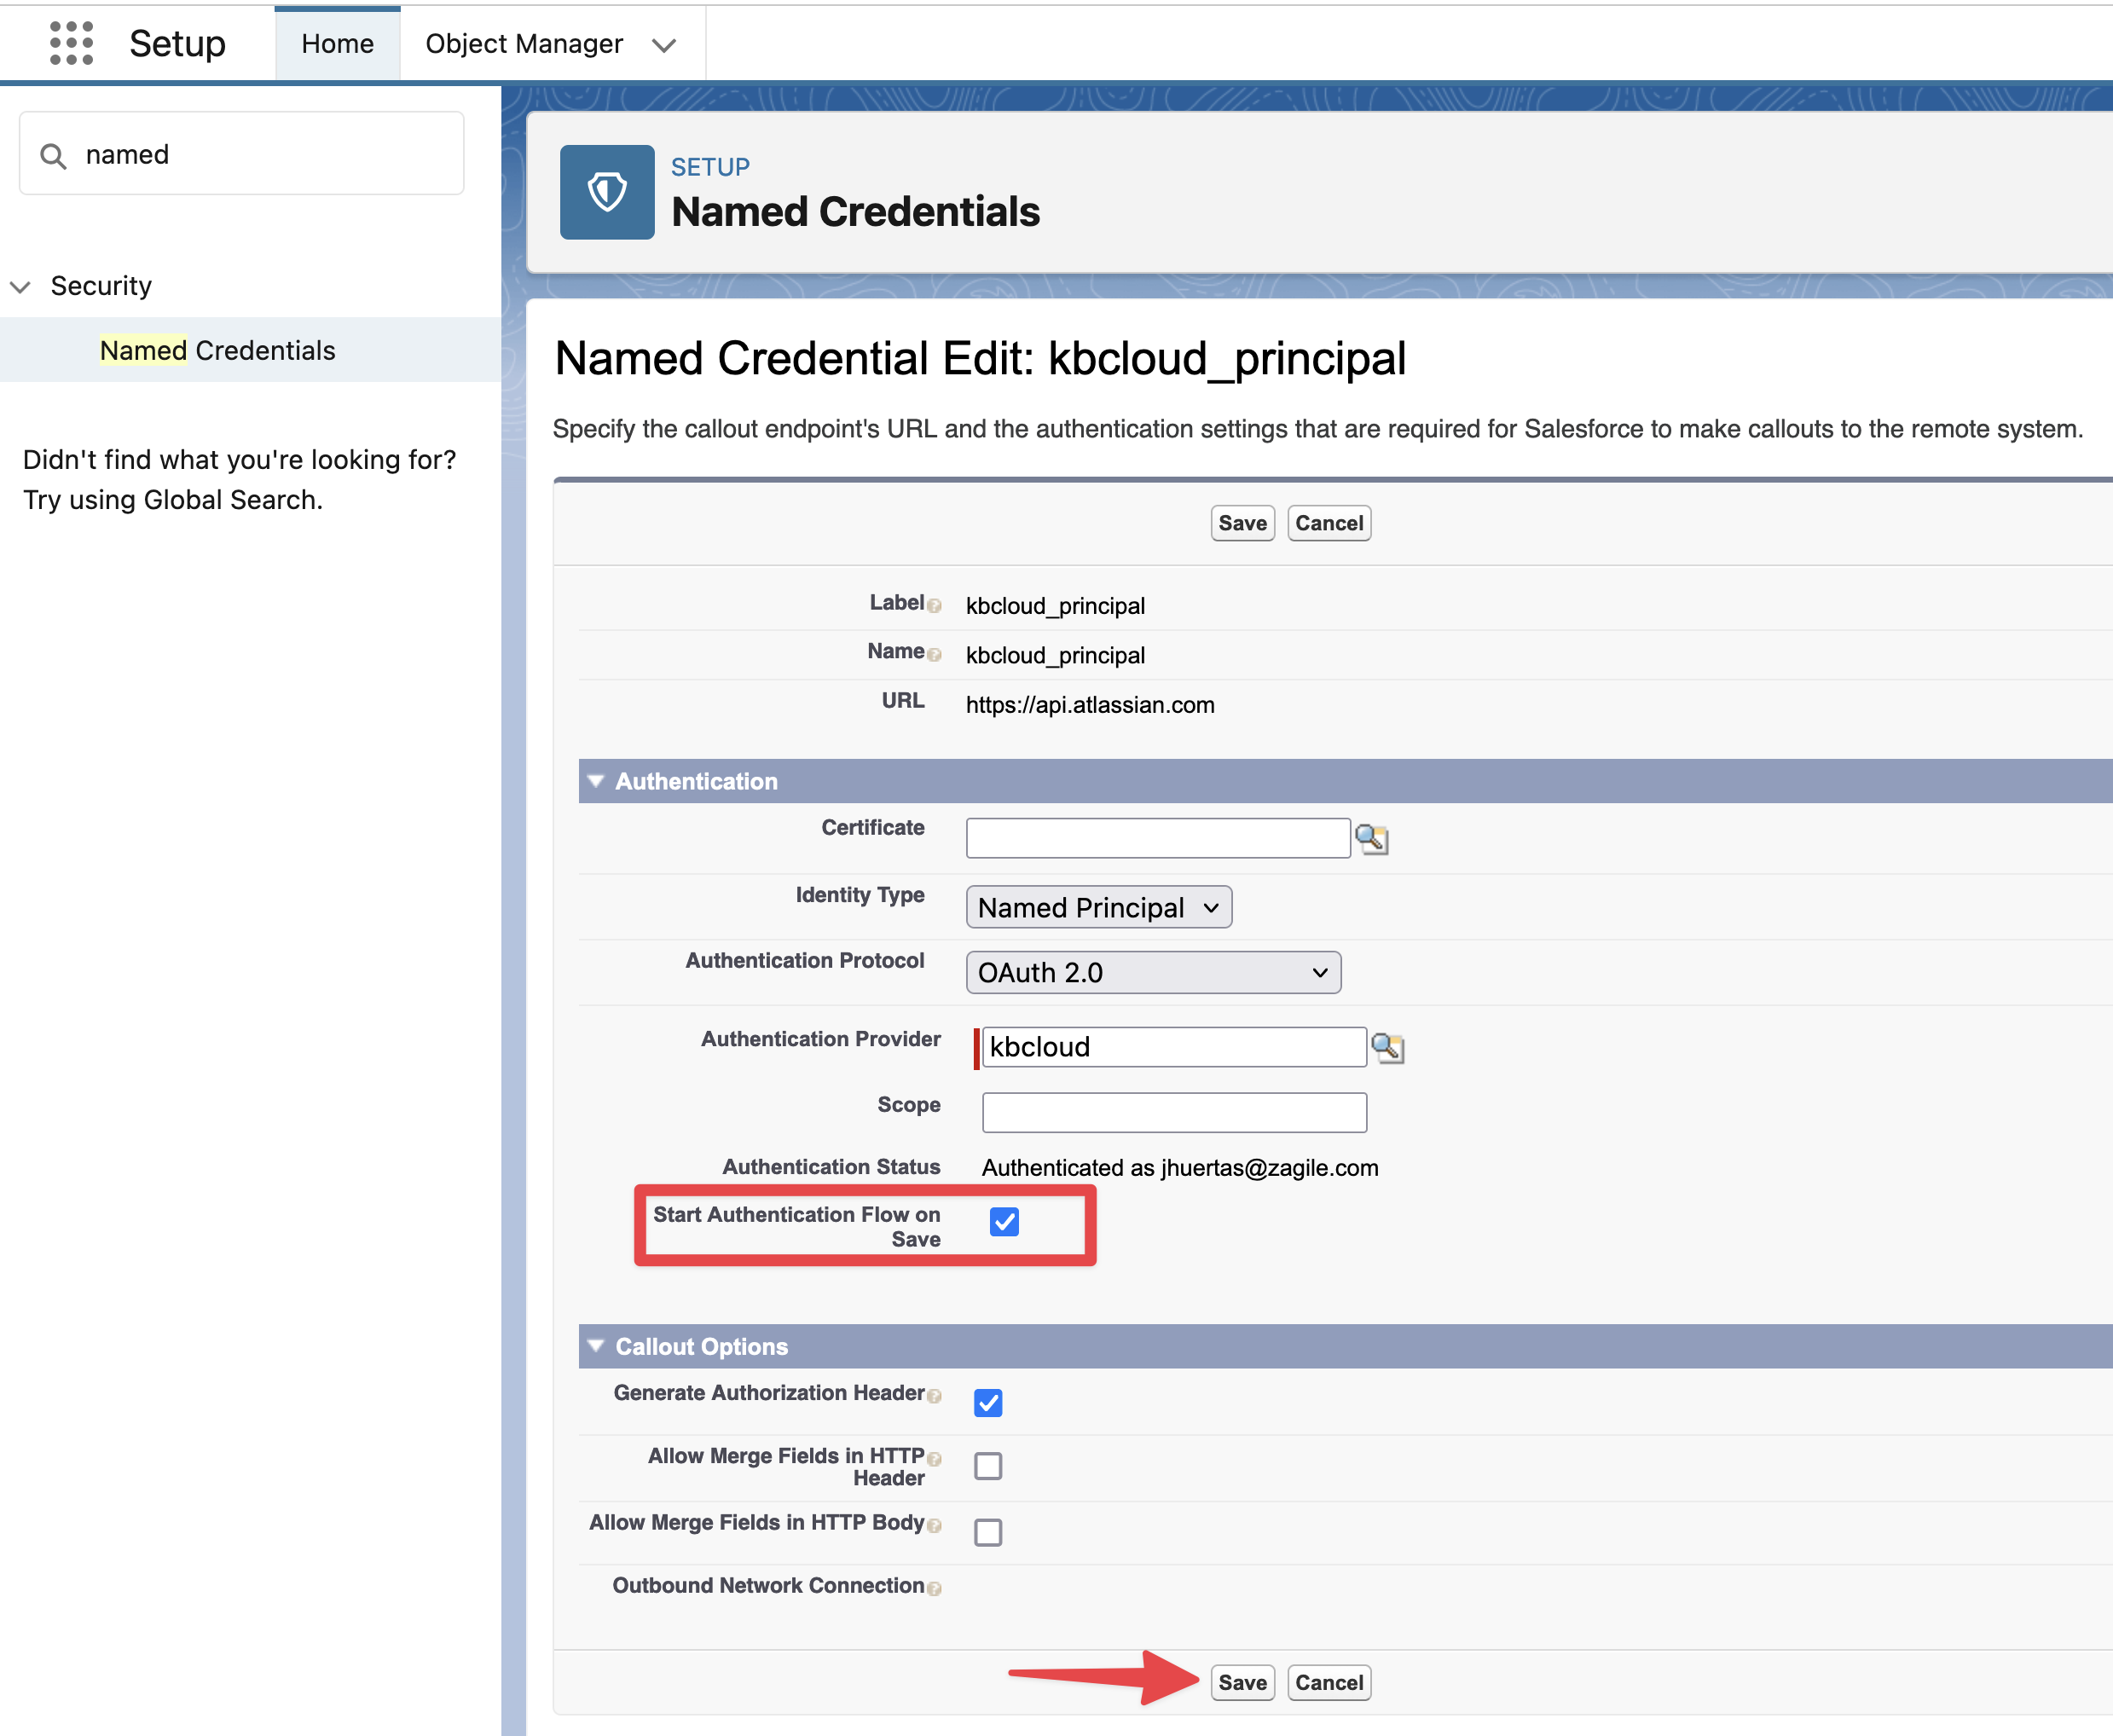
Task: Click the search magnifier in Quick Find
Action: tap(53, 156)
